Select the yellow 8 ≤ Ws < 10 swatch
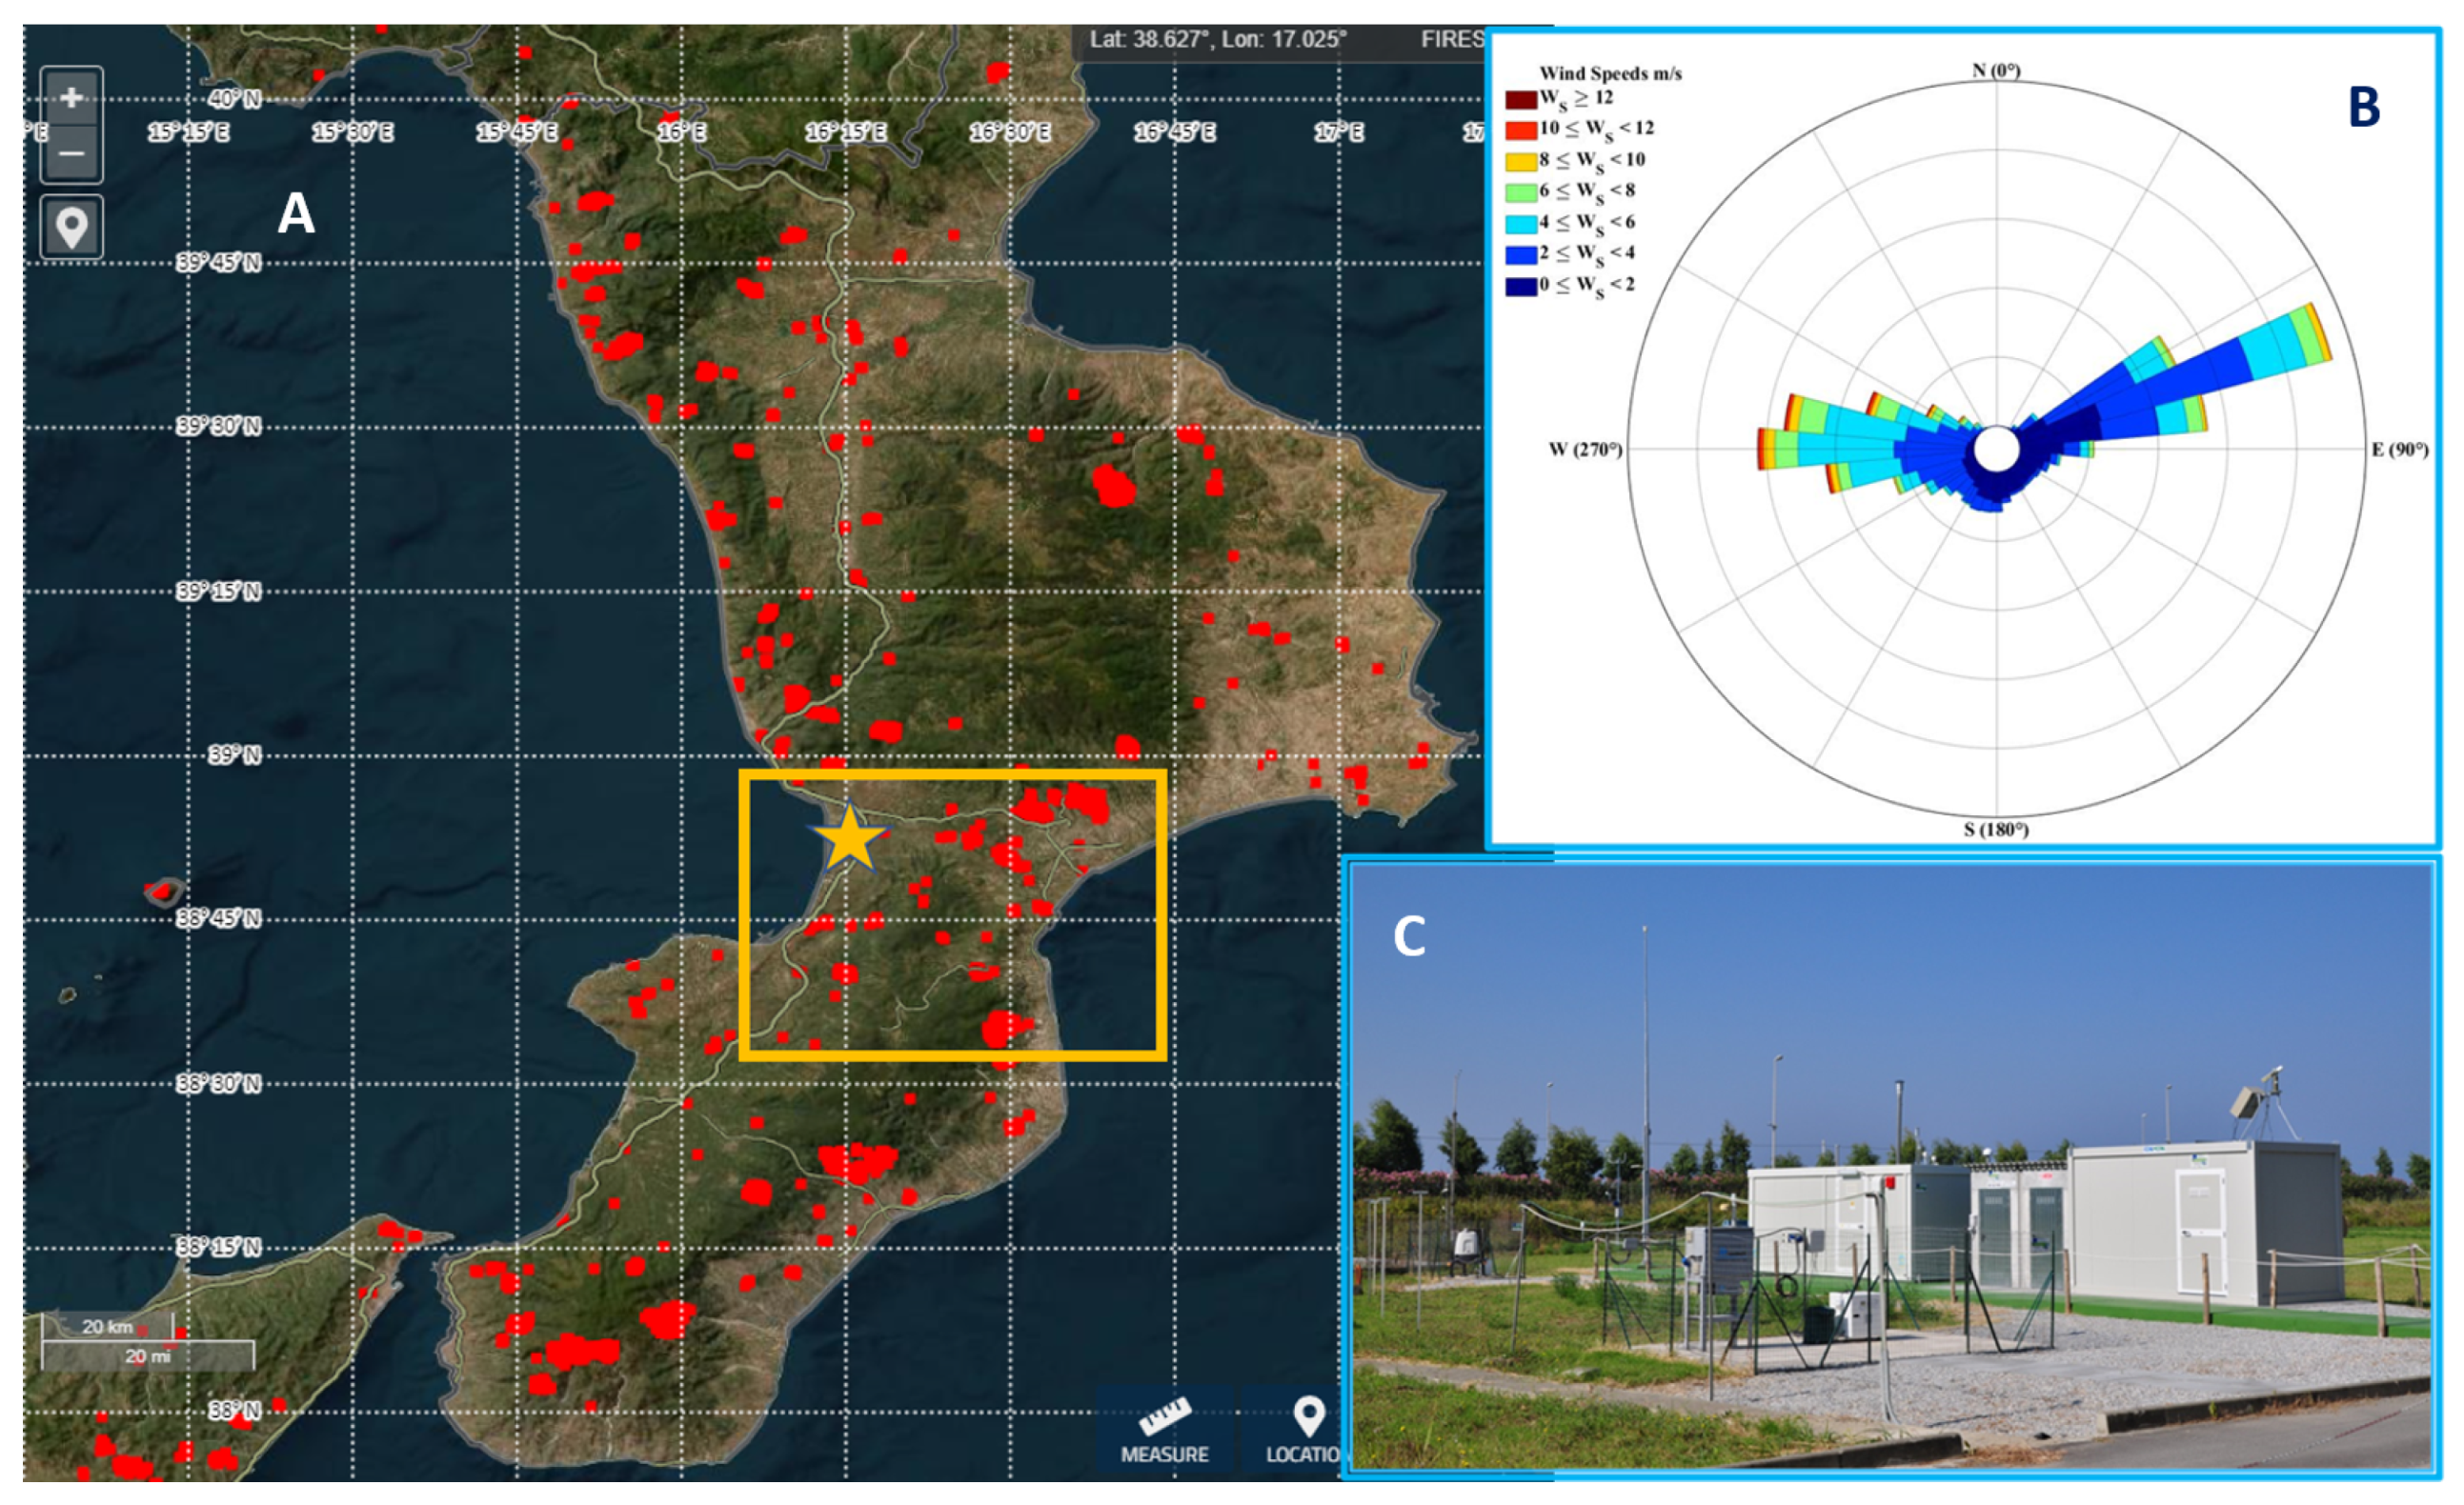 click(1520, 162)
